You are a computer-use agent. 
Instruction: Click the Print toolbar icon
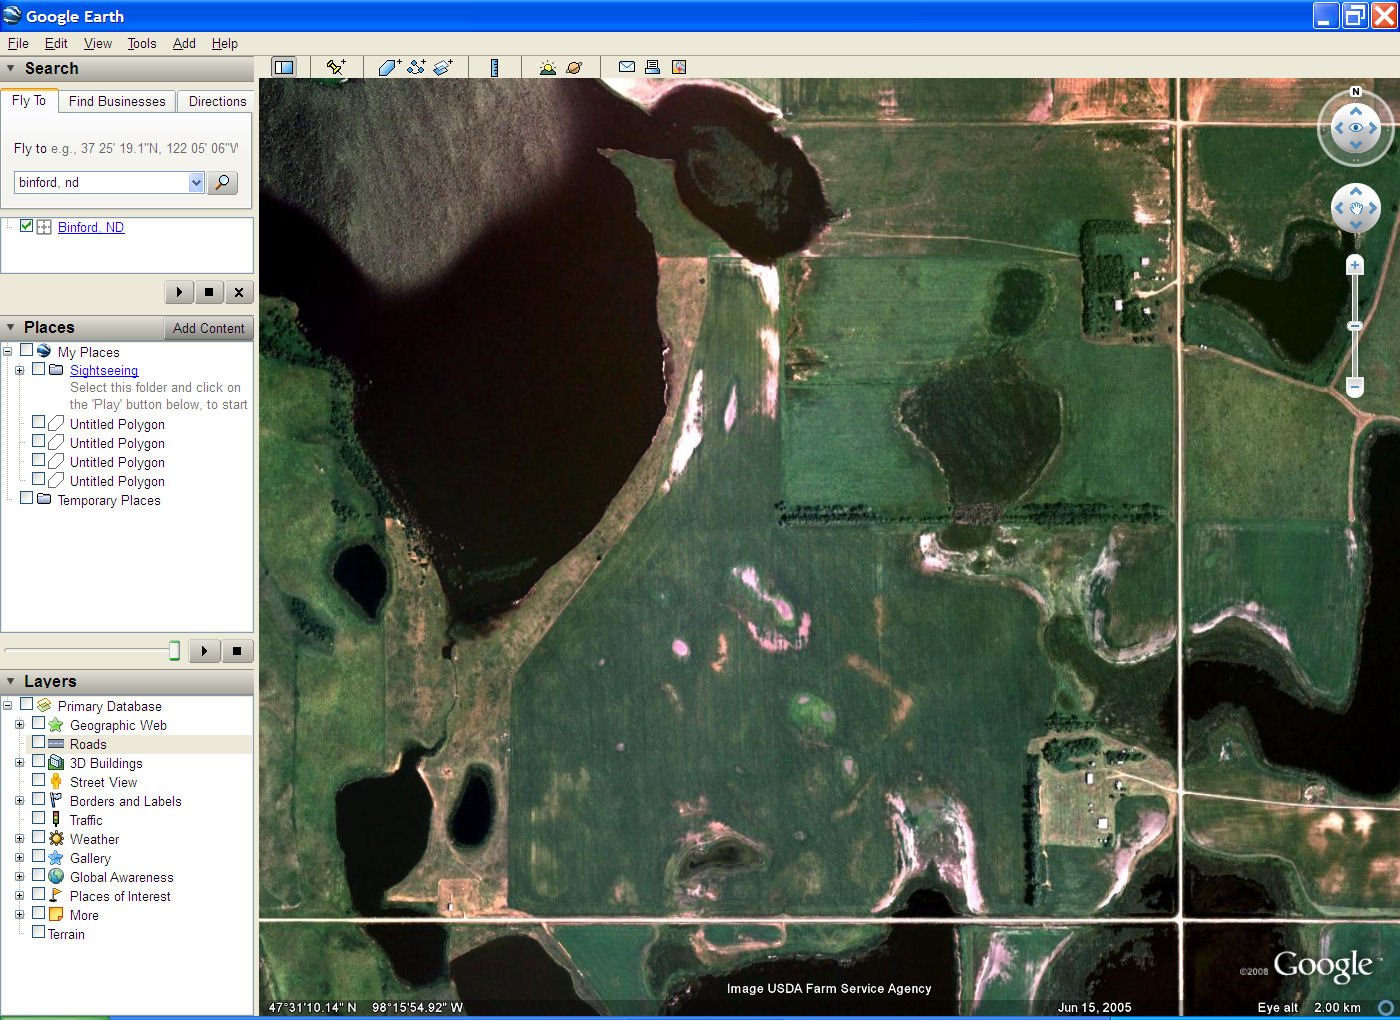click(x=652, y=67)
